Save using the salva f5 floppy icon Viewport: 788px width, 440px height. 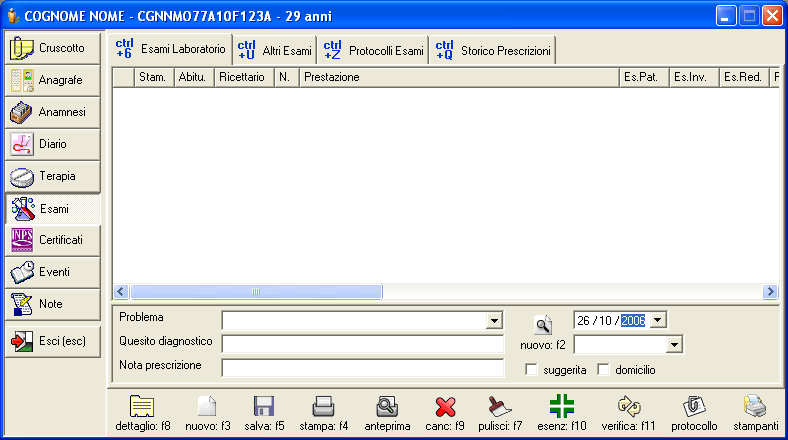tap(264, 406)
